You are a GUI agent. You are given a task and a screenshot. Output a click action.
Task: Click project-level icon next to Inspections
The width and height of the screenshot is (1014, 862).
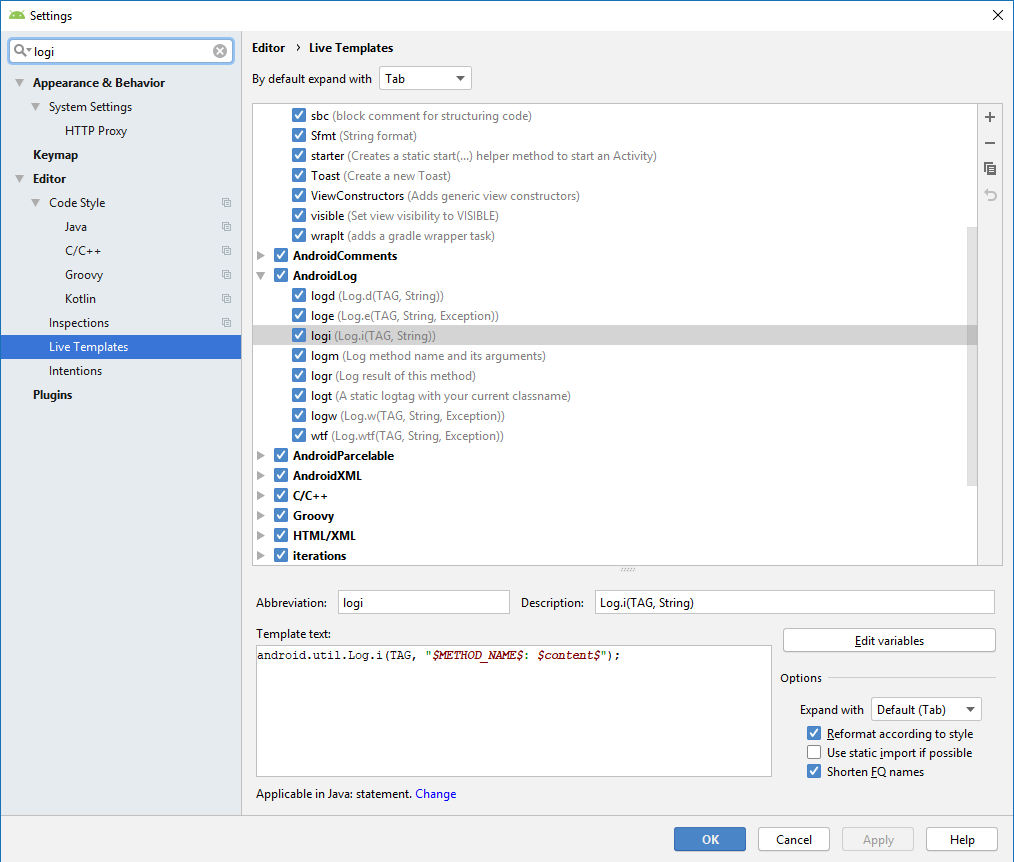226,322
